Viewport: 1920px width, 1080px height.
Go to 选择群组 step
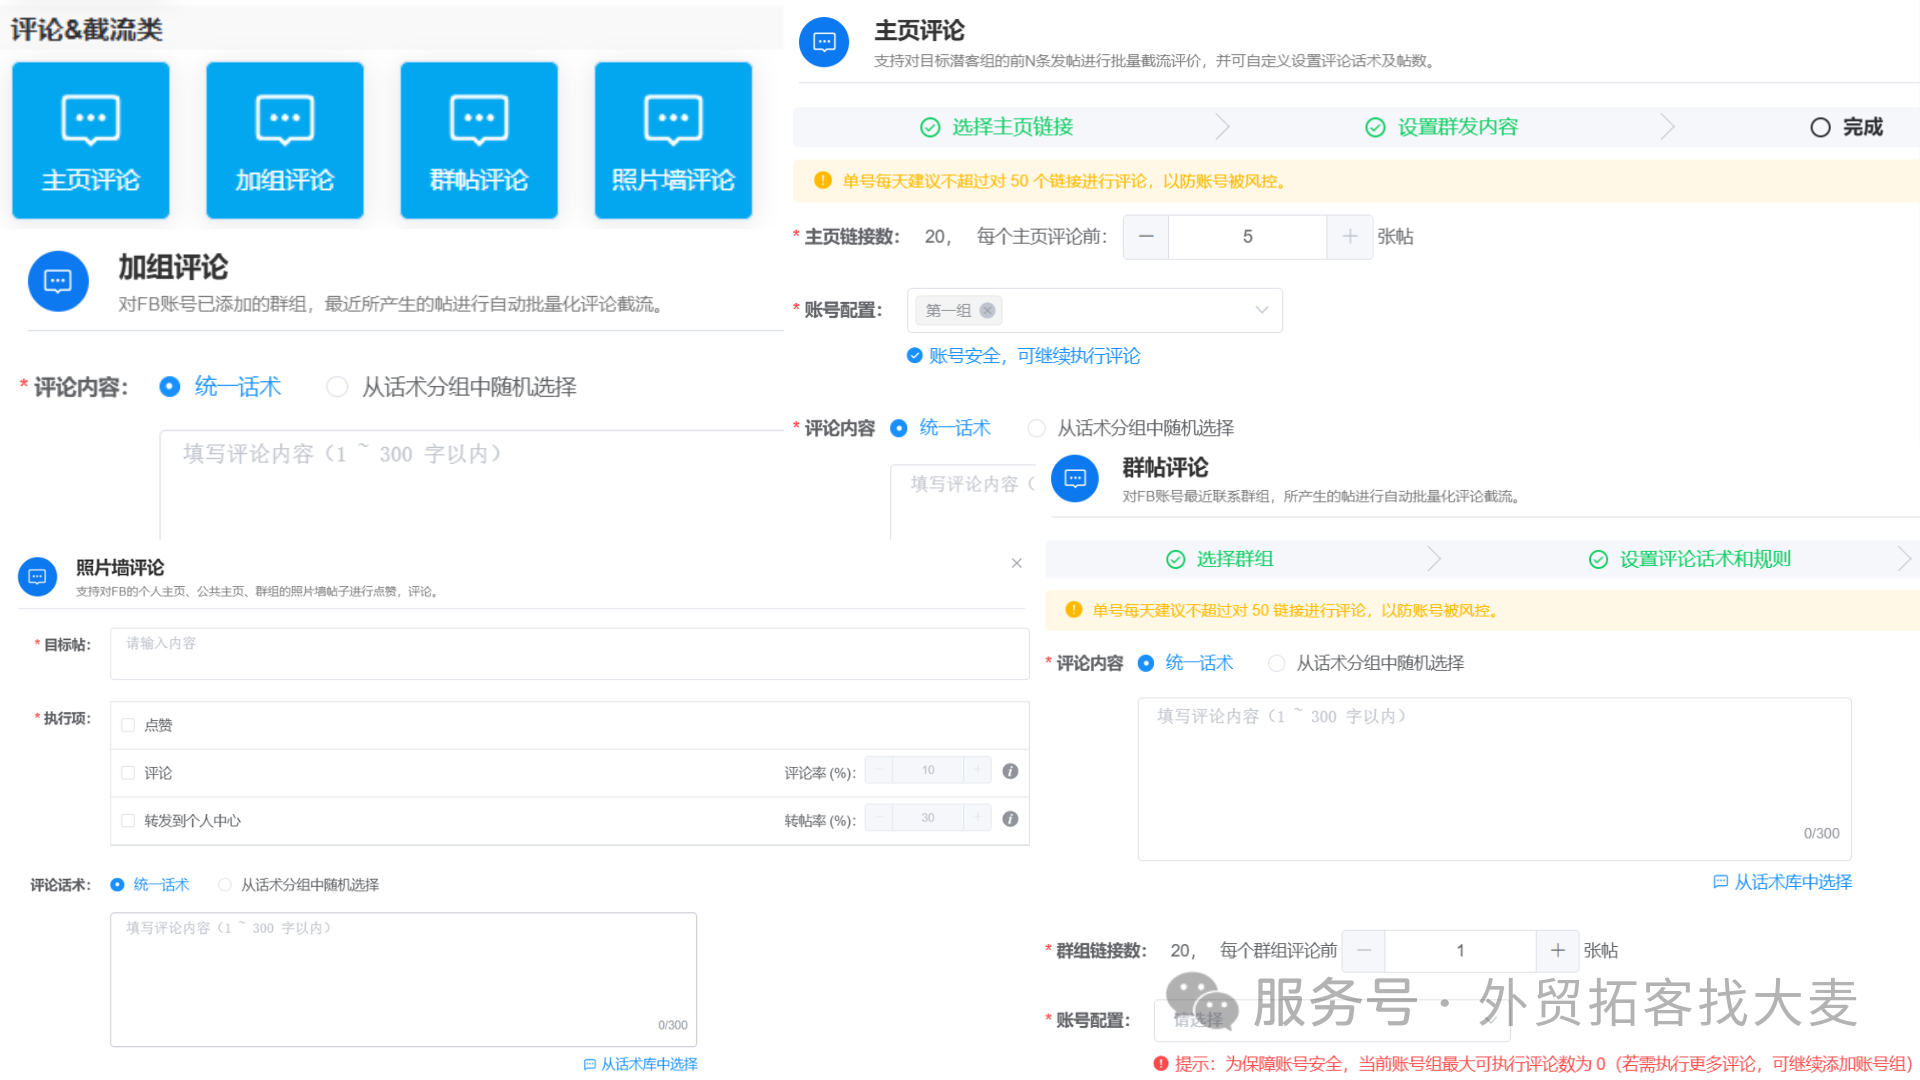1235,559
